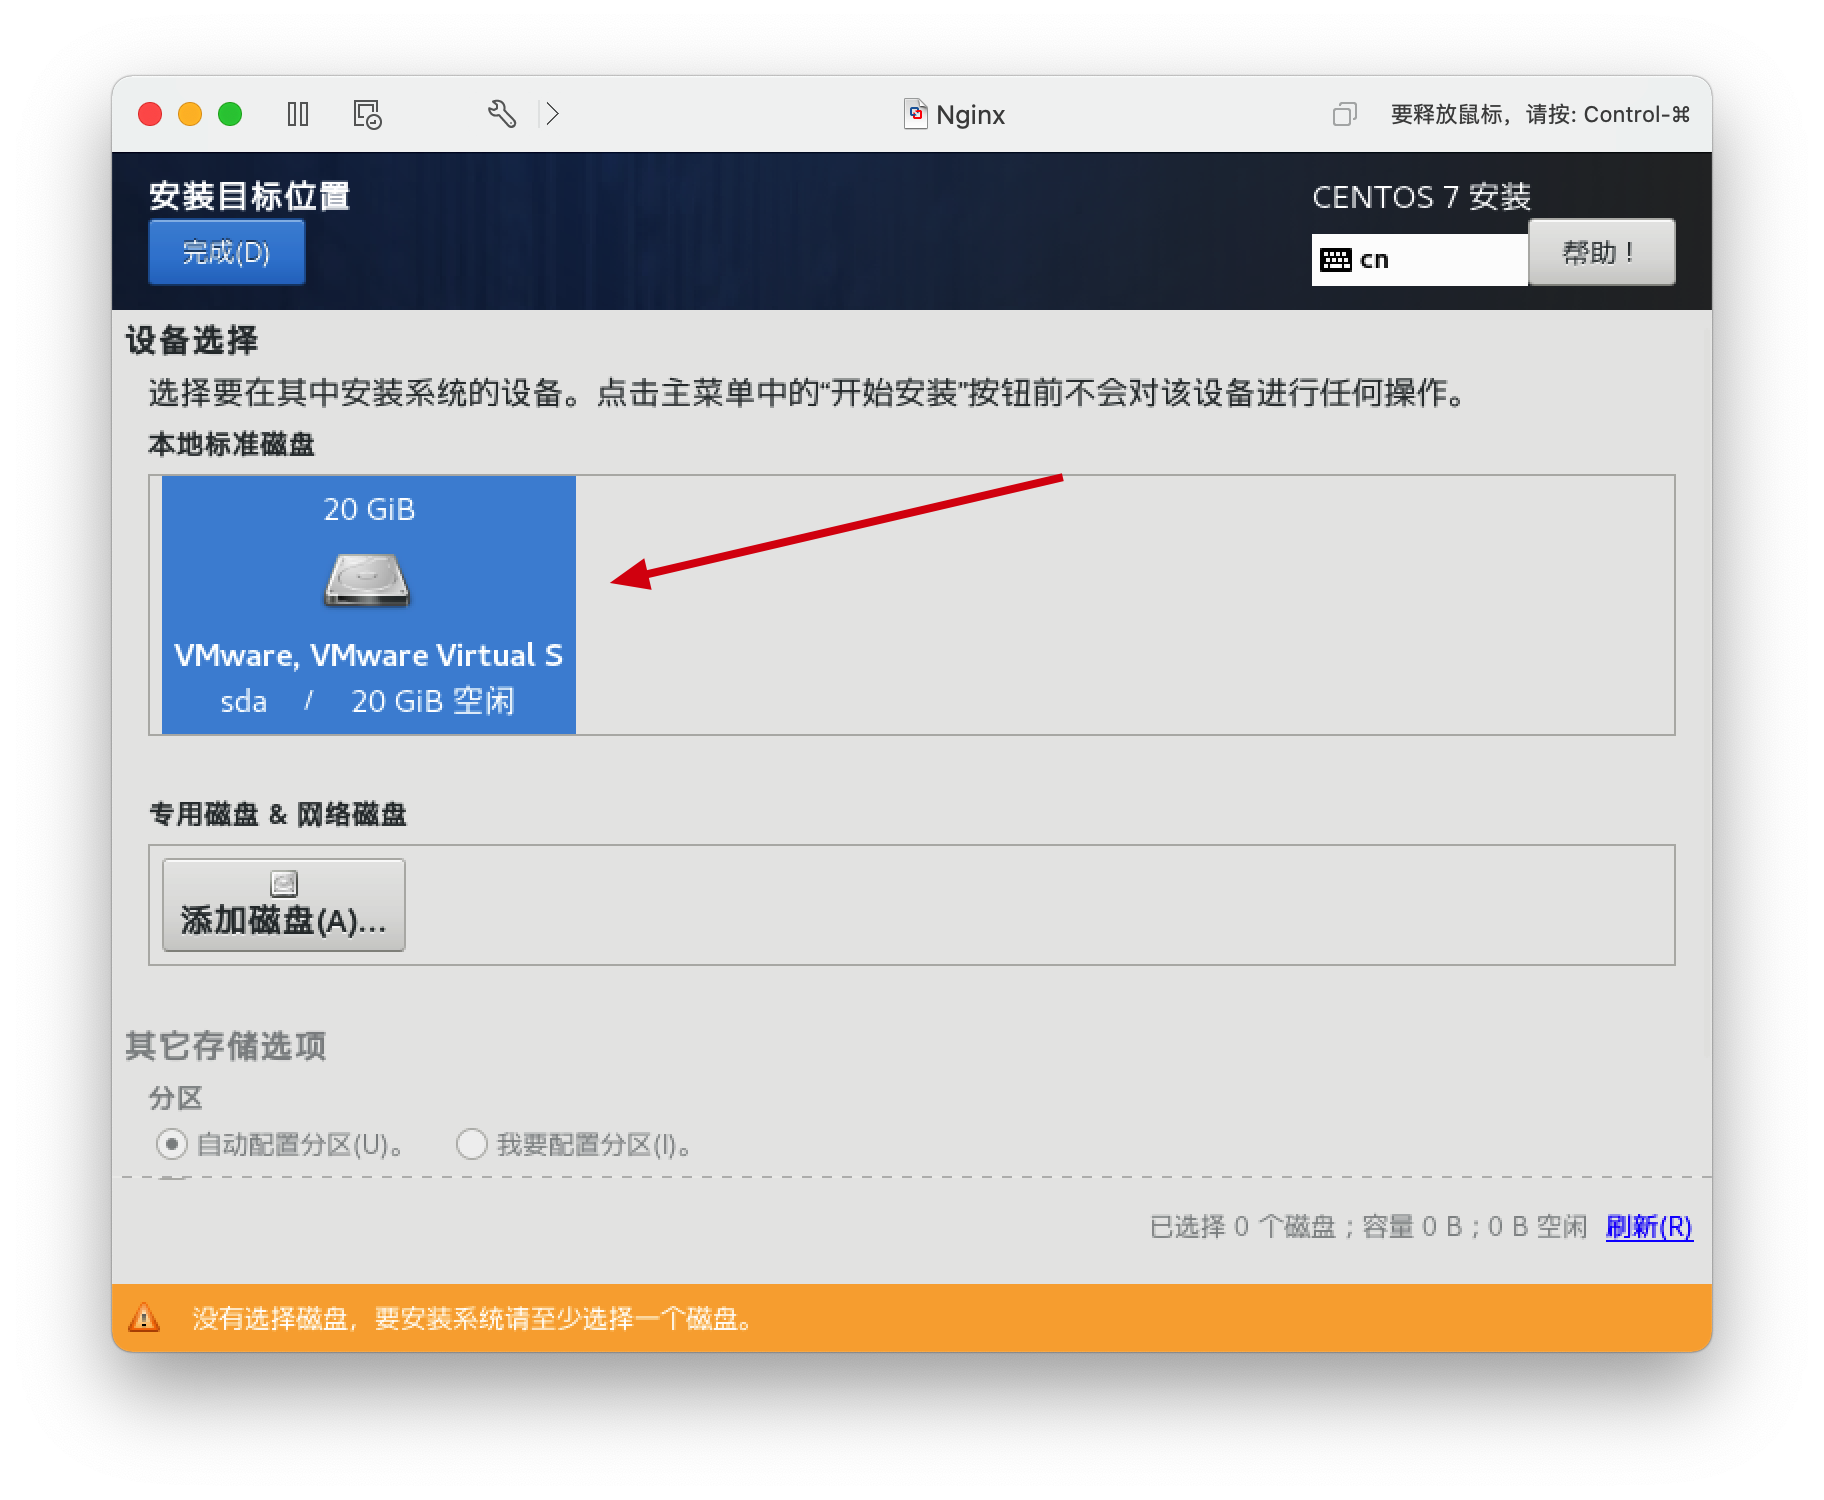The image size is (1824, 1500).
Task: Click the no-disk-selected warning message
Action: pos(473,1319)
